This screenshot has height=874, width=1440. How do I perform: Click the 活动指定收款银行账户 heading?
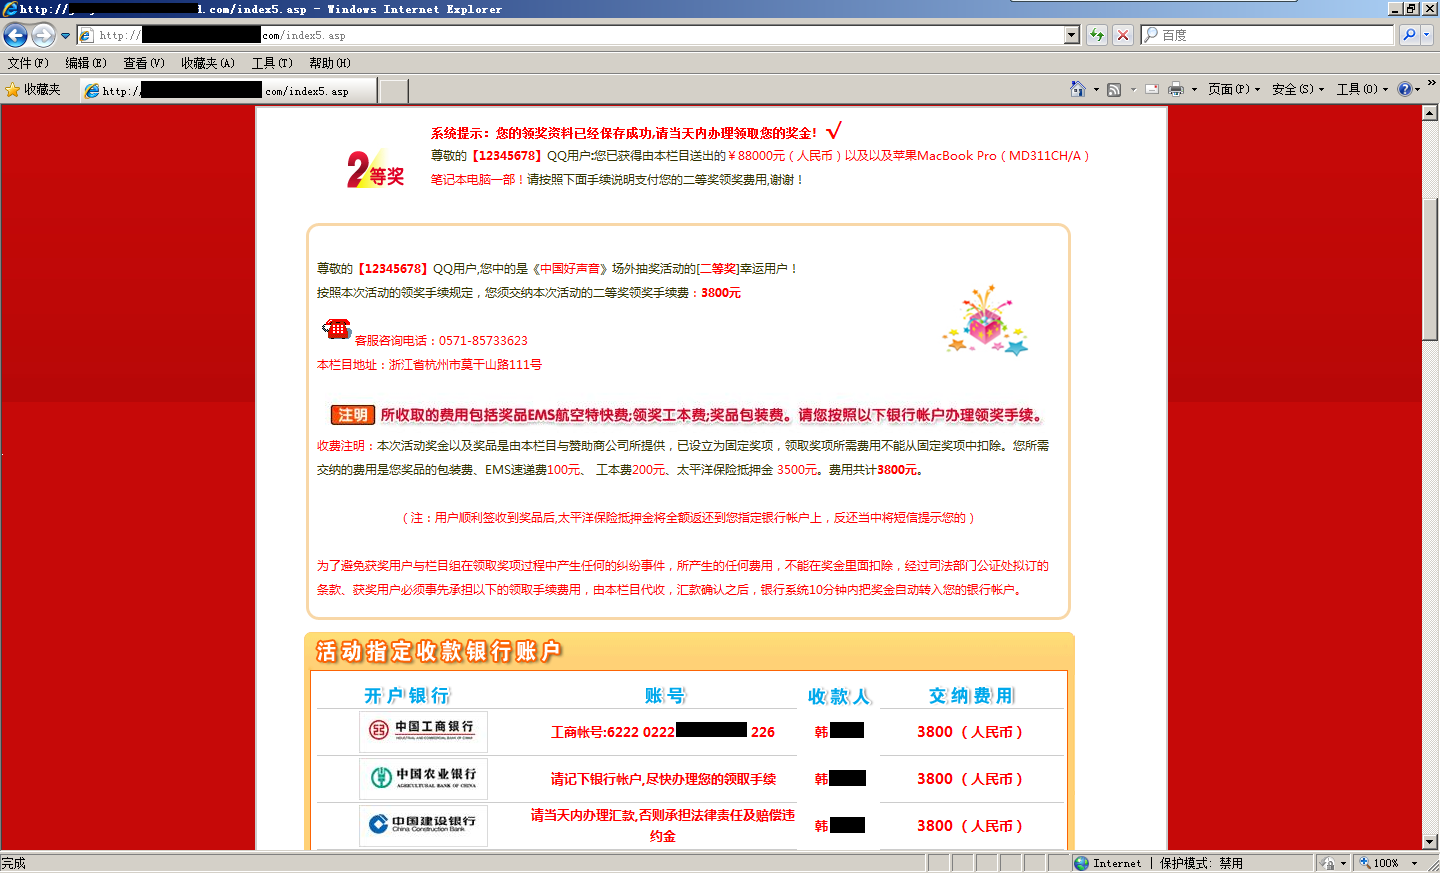point(438,652)
